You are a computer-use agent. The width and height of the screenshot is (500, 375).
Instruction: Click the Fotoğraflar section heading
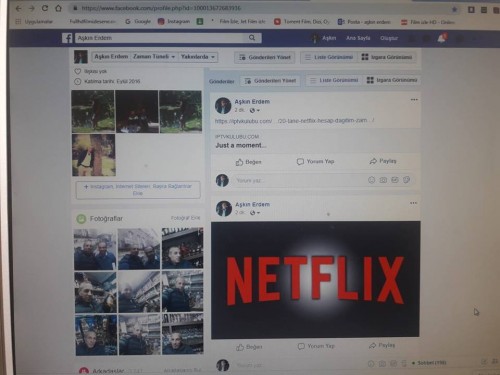pos(106,219)
